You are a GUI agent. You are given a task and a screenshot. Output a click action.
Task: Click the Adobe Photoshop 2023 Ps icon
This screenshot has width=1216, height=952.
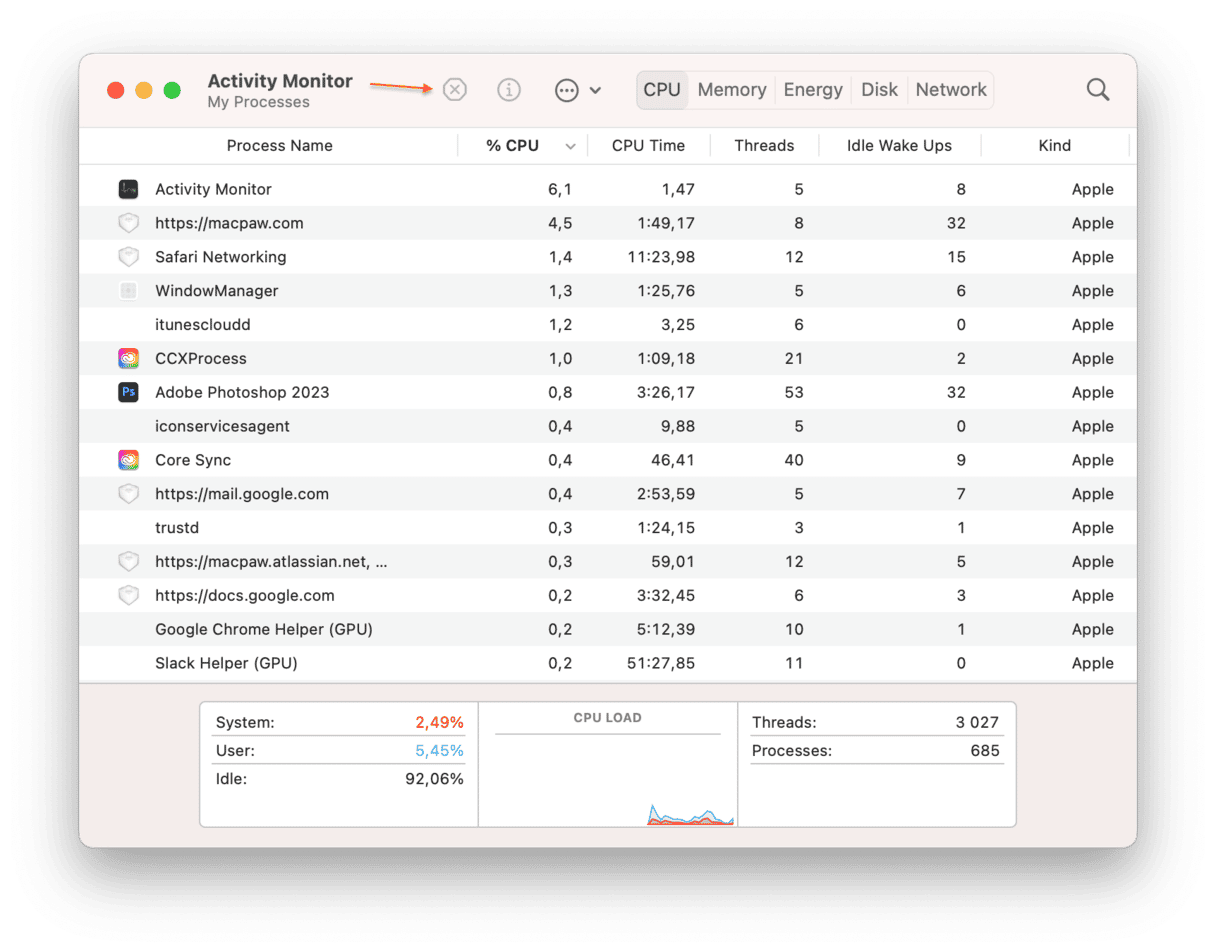128,392
